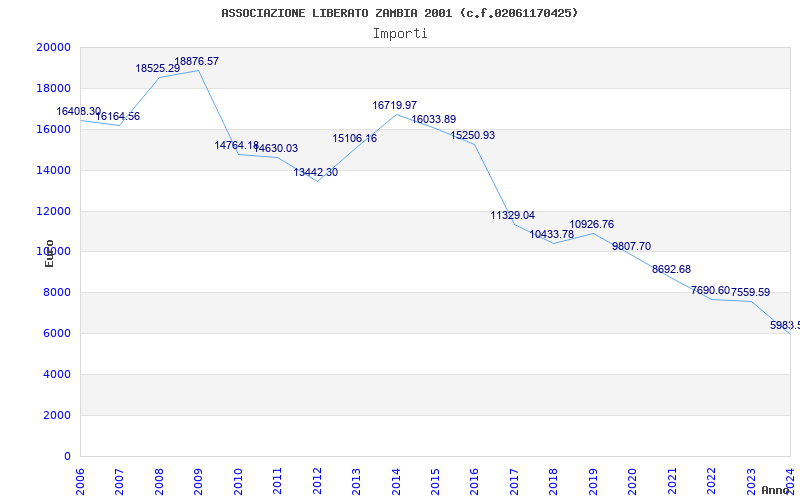Click y-axis tick label 6000
Viewport: 800px width, 500px height.
point(56,334)
